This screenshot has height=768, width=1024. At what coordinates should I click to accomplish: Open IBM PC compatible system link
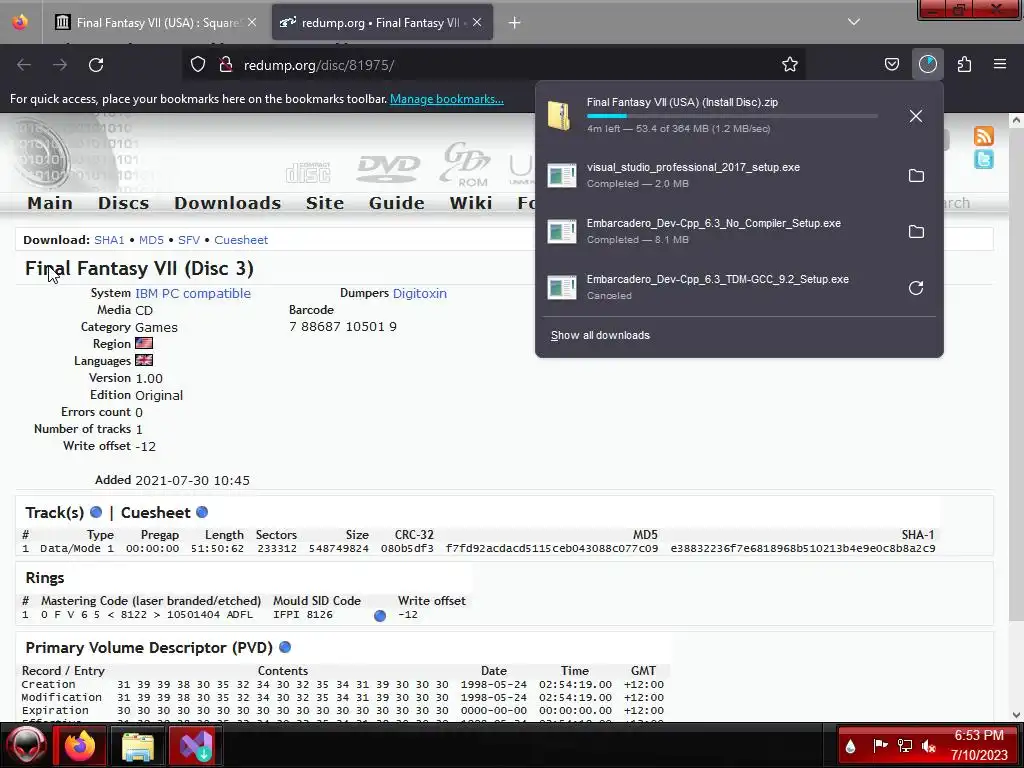pos(193,293)
